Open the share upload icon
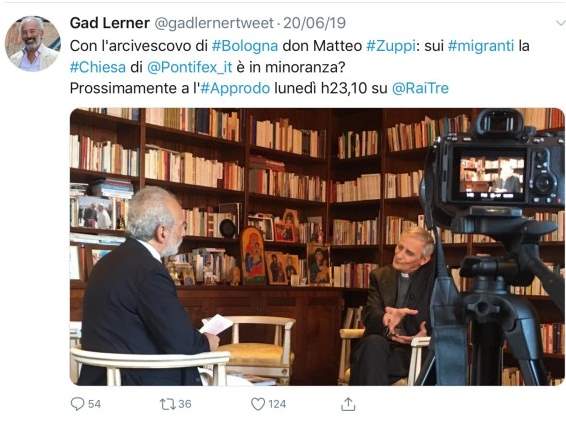Image resolution: width=566 pixels, height=421 pixels. pyautogui.click(x=348, y=404)
